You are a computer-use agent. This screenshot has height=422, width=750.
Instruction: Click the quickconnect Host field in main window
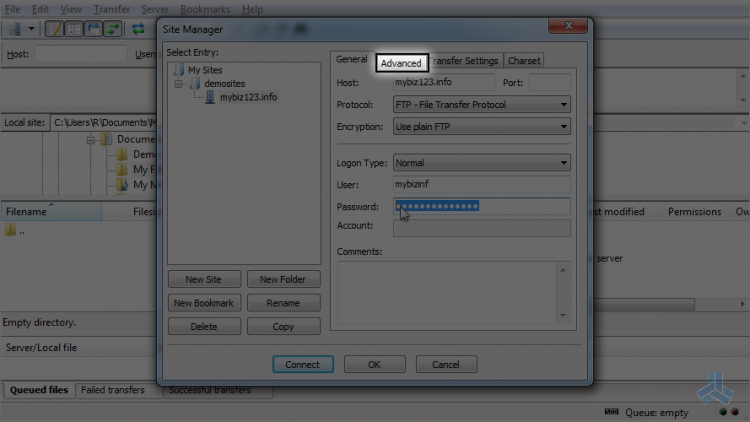pos(81,54)
